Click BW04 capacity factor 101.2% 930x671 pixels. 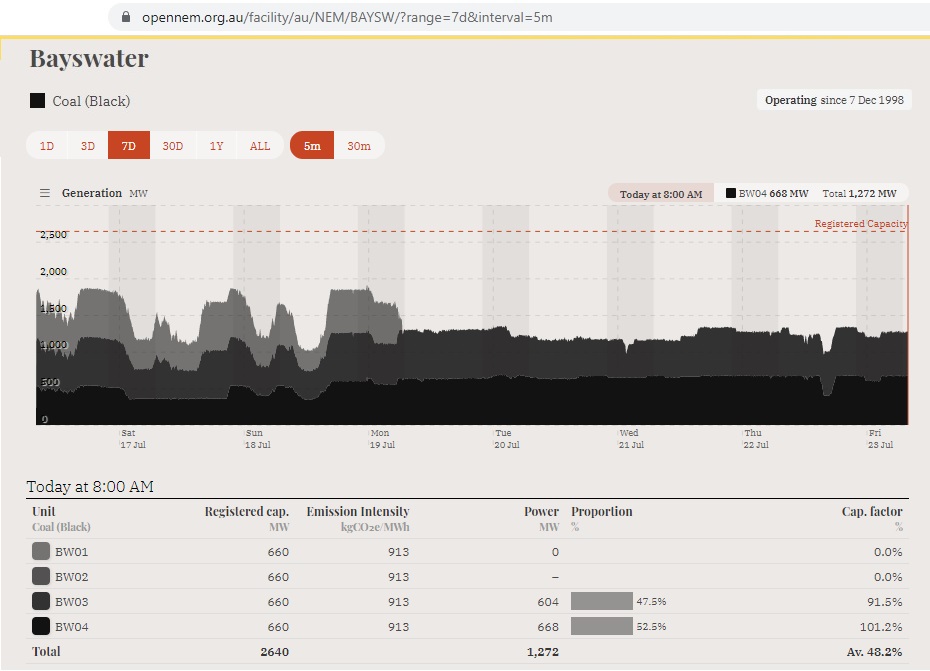pyautogui.click(x=881, y=627)
